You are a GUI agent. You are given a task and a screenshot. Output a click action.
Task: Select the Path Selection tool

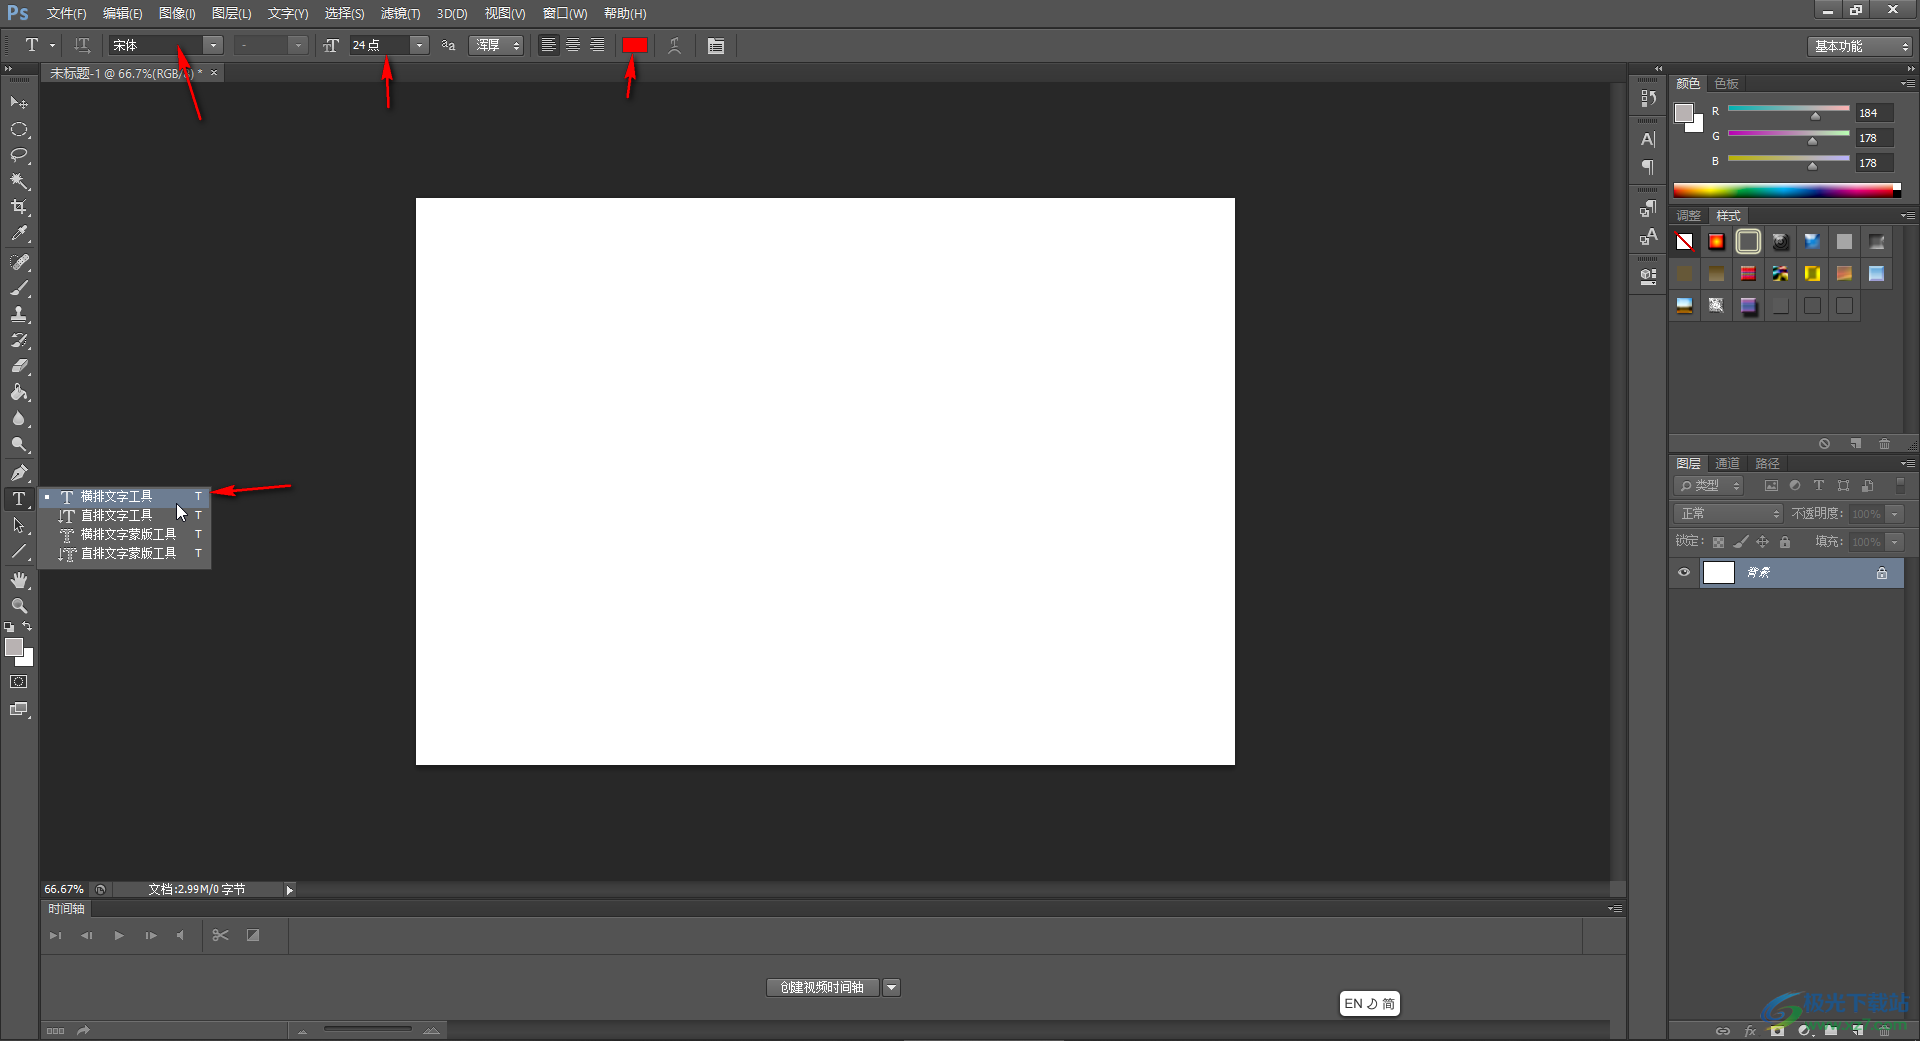[x=19, y=525]
